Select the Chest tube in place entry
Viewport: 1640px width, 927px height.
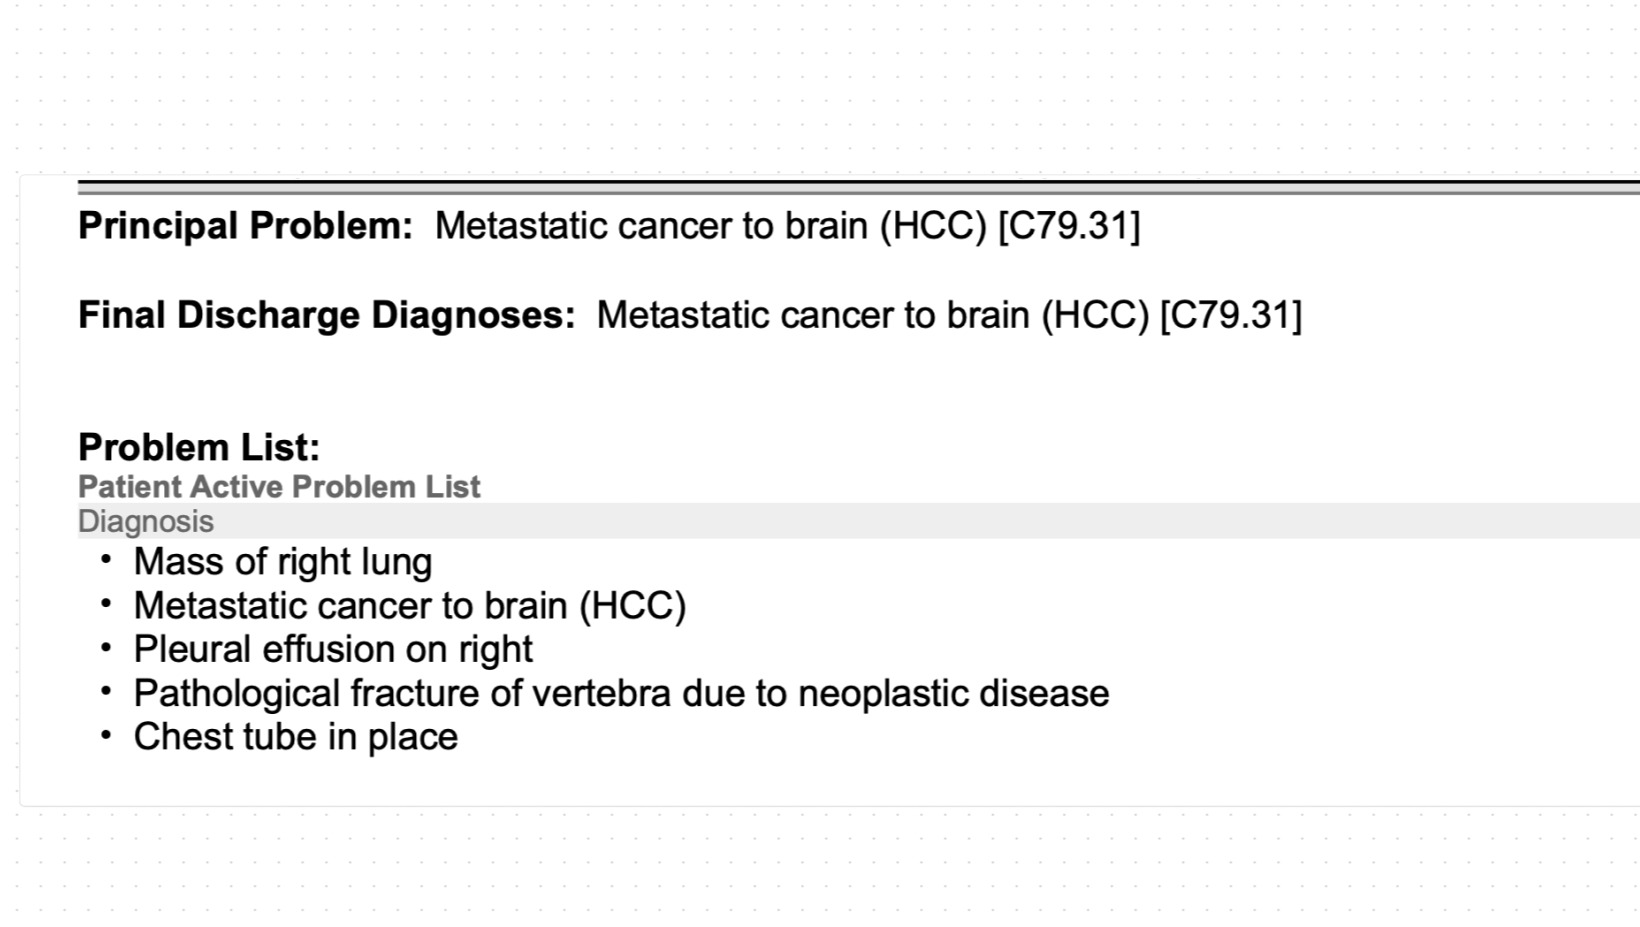point(296,737)
